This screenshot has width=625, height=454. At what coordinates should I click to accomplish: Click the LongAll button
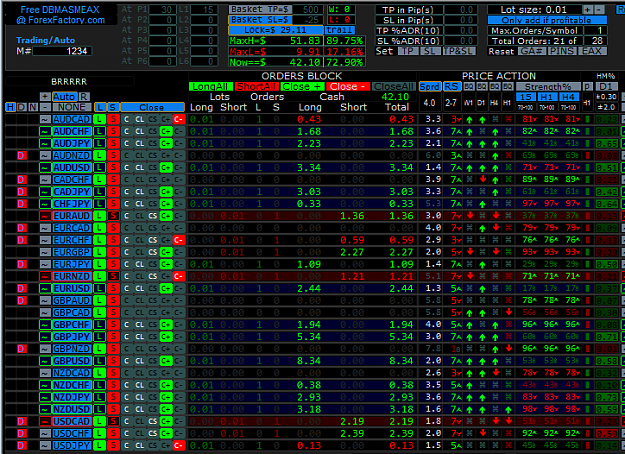pos(210,86)
